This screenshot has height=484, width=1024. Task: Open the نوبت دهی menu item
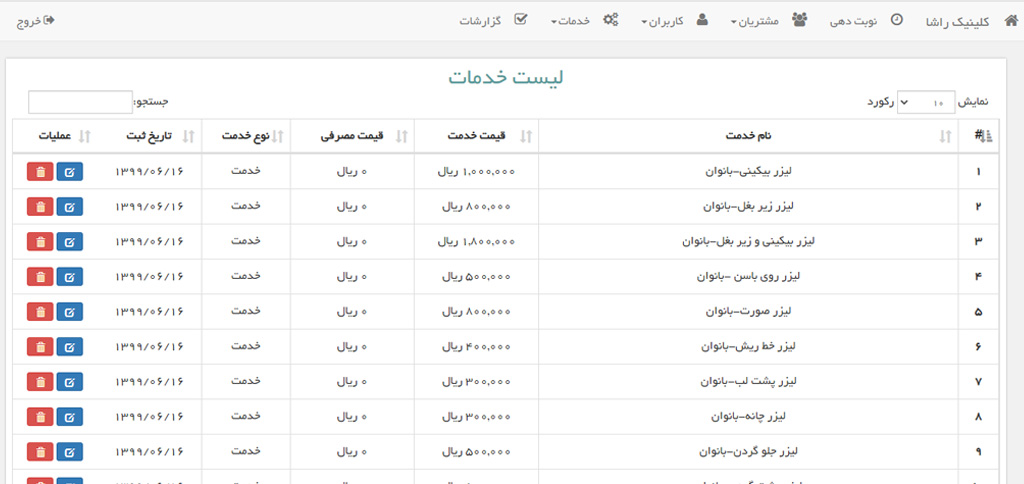(854, 21)
